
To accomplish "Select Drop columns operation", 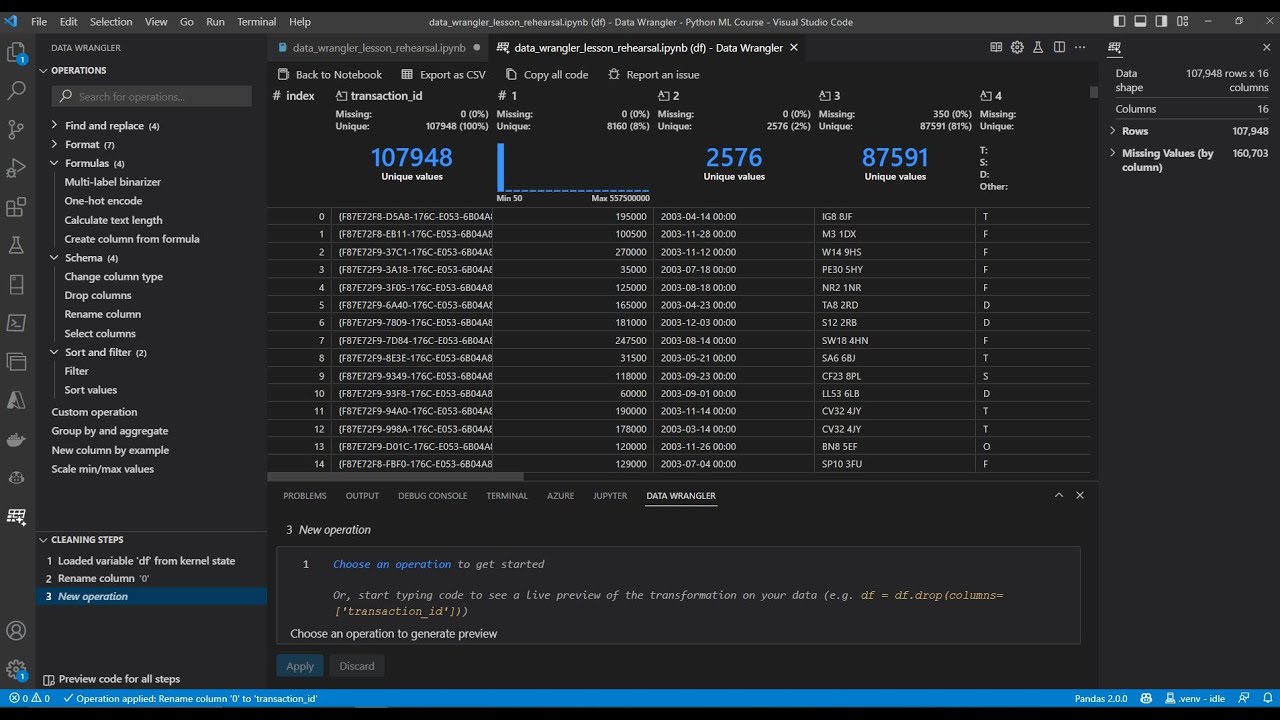I will (98, 296).
